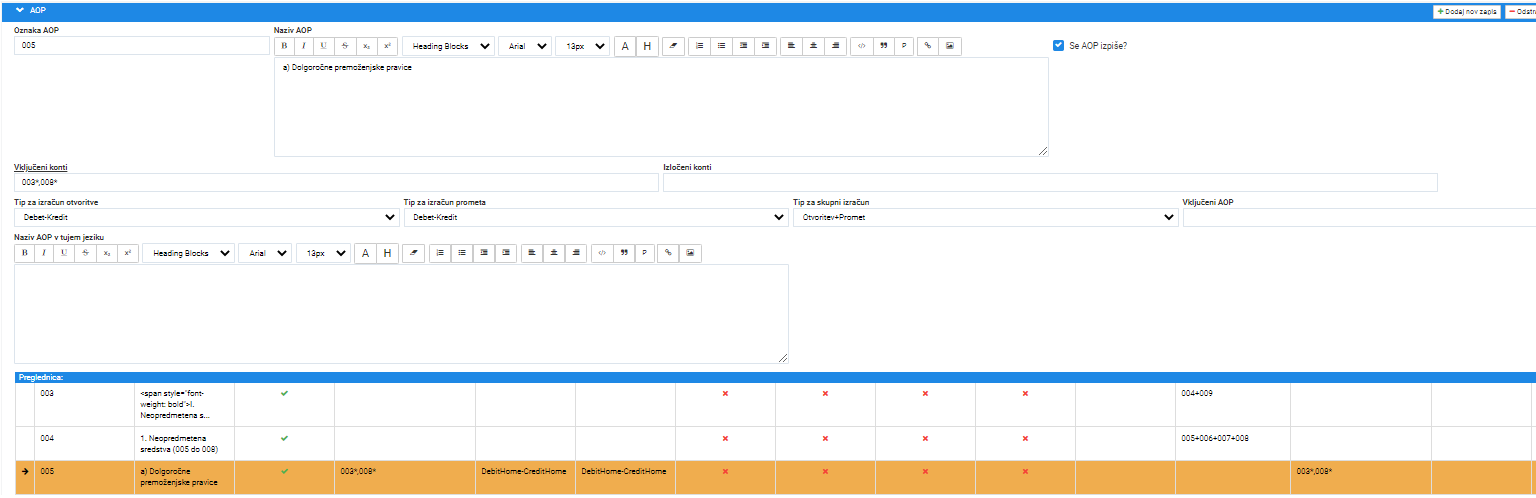This screenshot has height=498, width=1536.
Task: Underline text in the foreign-language name toolbar
Action: click(65, 254)
